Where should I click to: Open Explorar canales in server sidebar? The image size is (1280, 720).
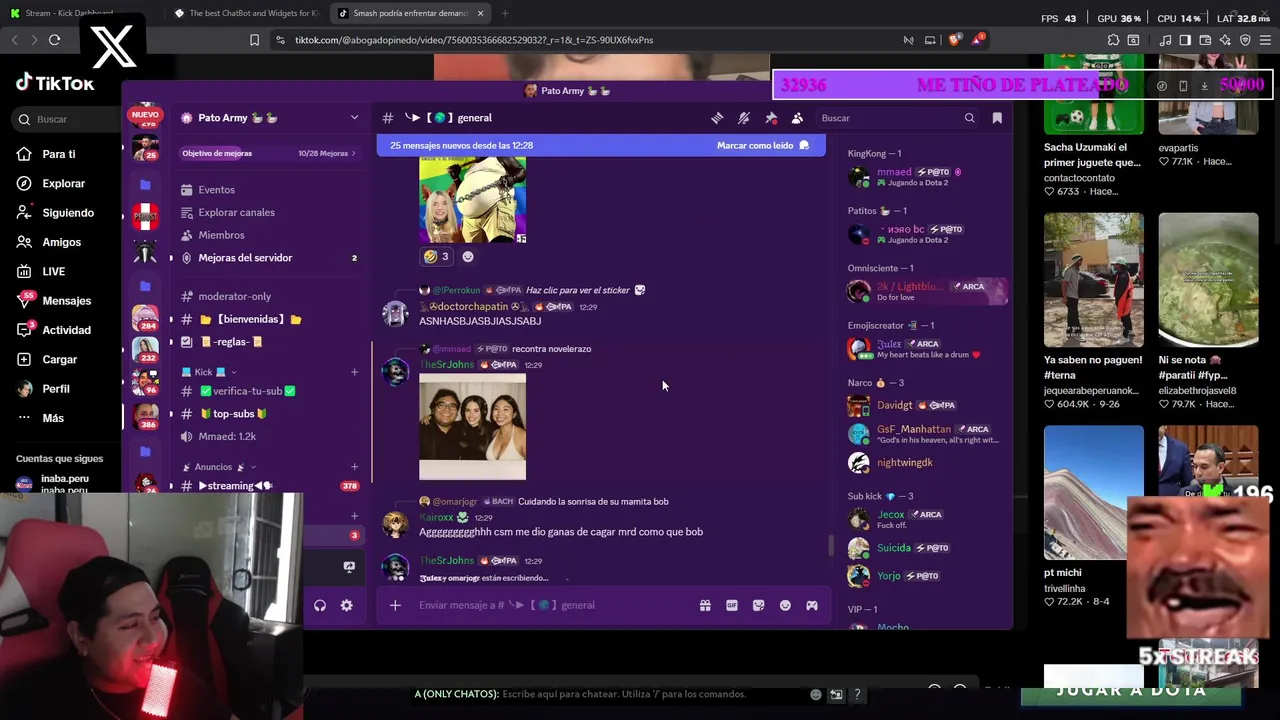coord(236,212)
